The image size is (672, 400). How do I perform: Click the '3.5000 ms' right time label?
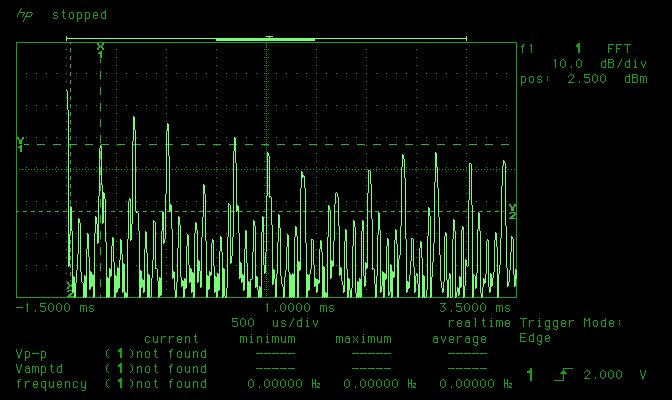475,308
